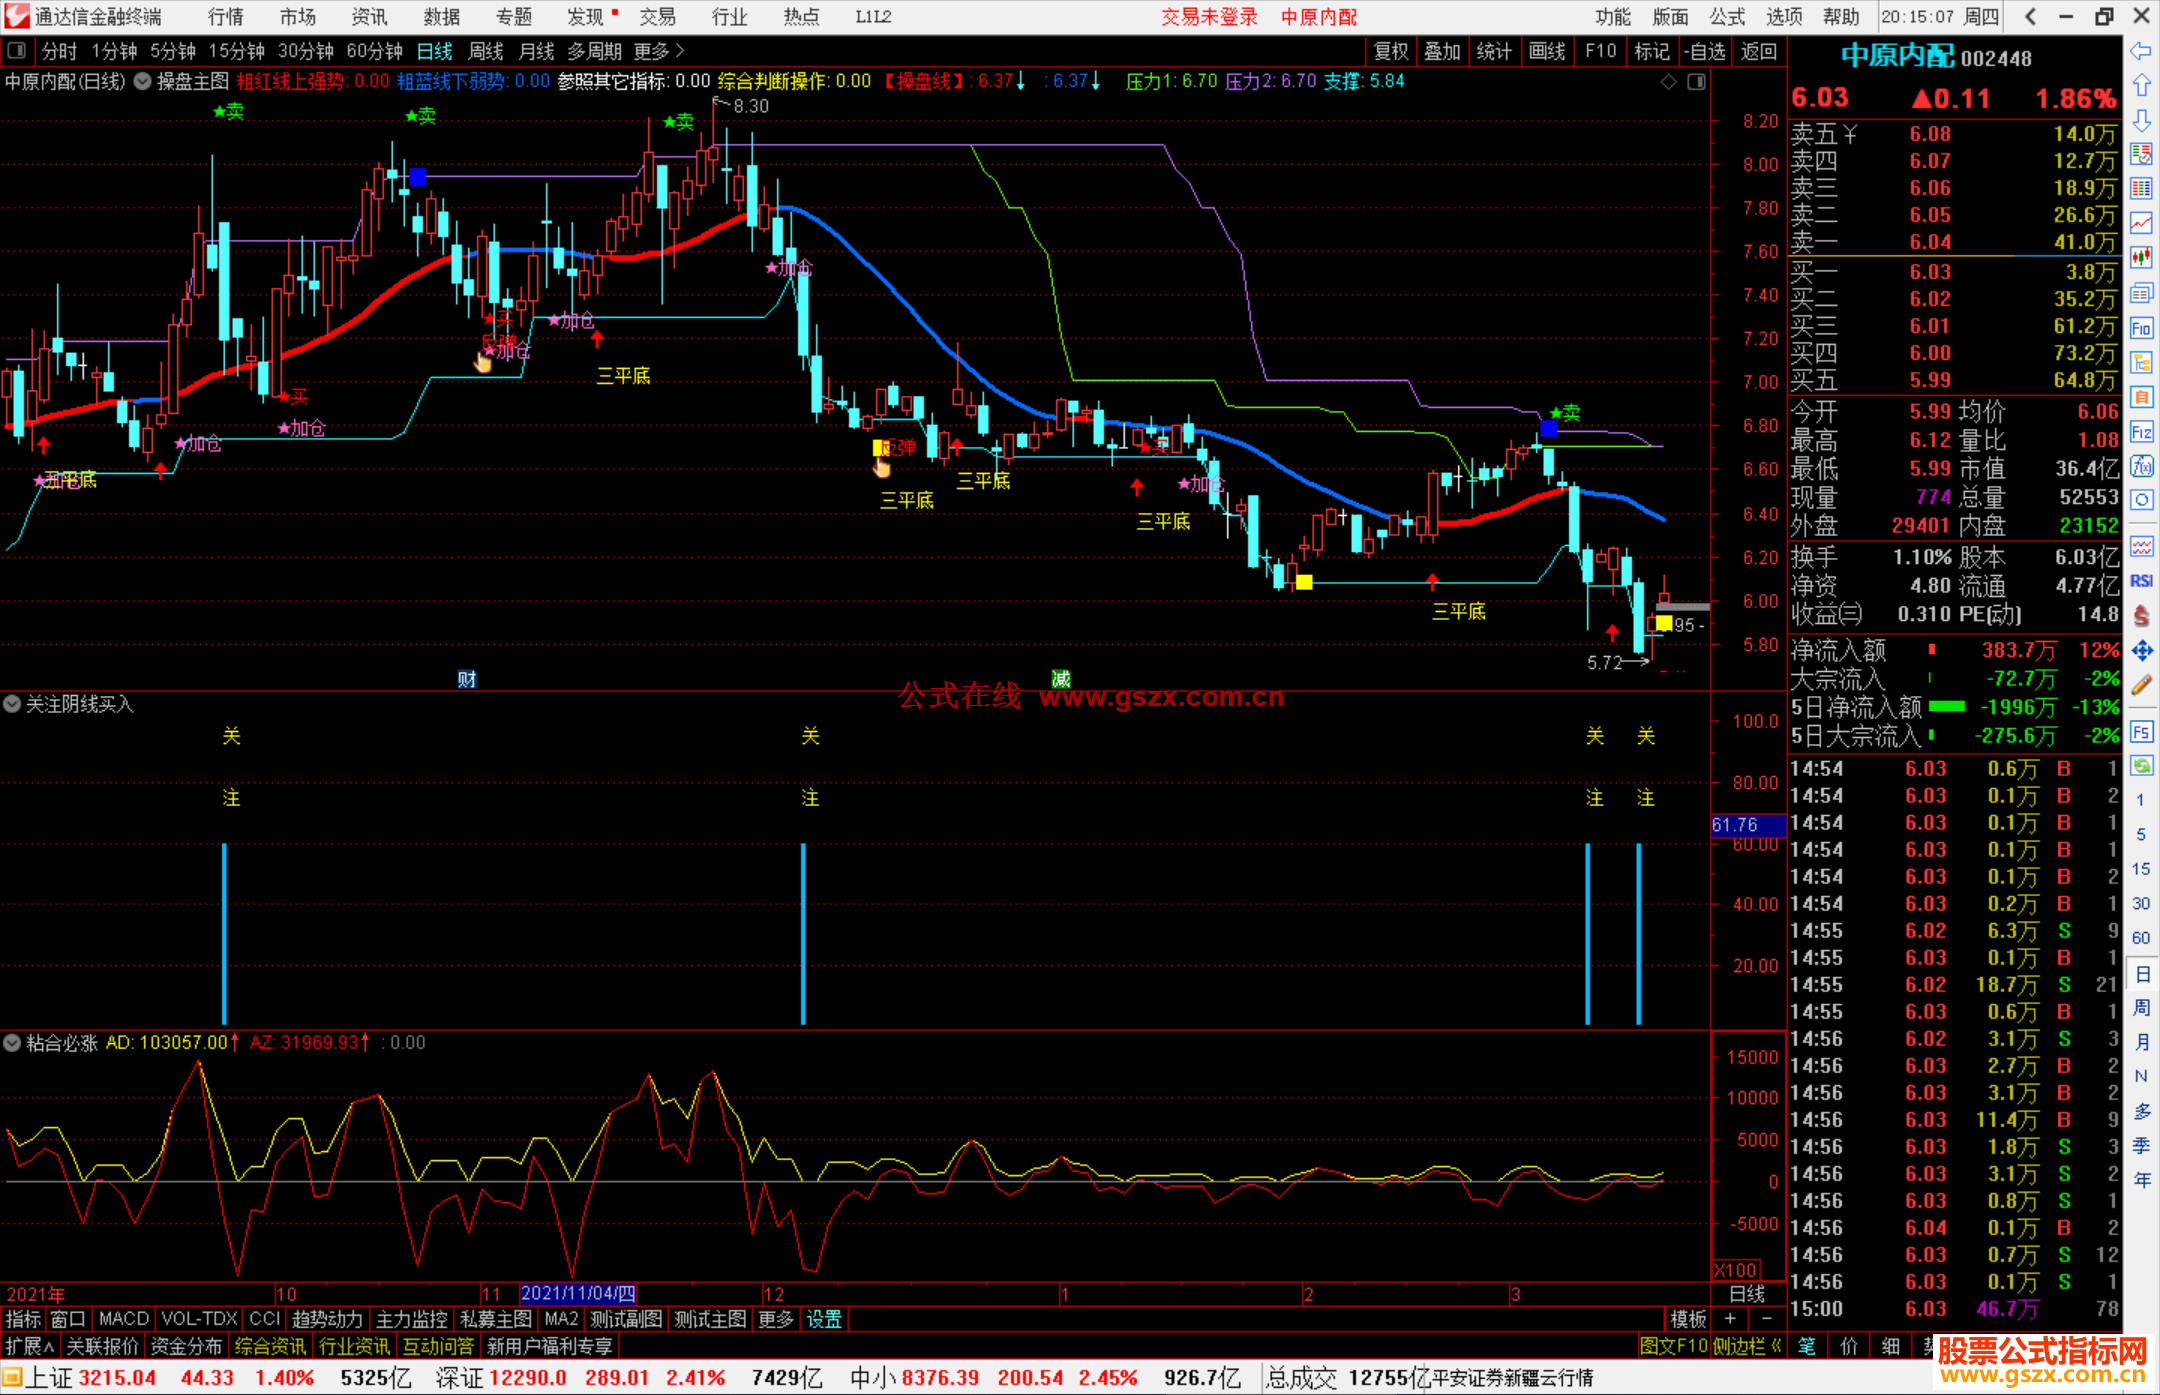Viewport: 2160px width, 1395px height.
Task: Open the 日线 period selector at bottom right
Action: pyautogui.click(x=1747, y=1293)
